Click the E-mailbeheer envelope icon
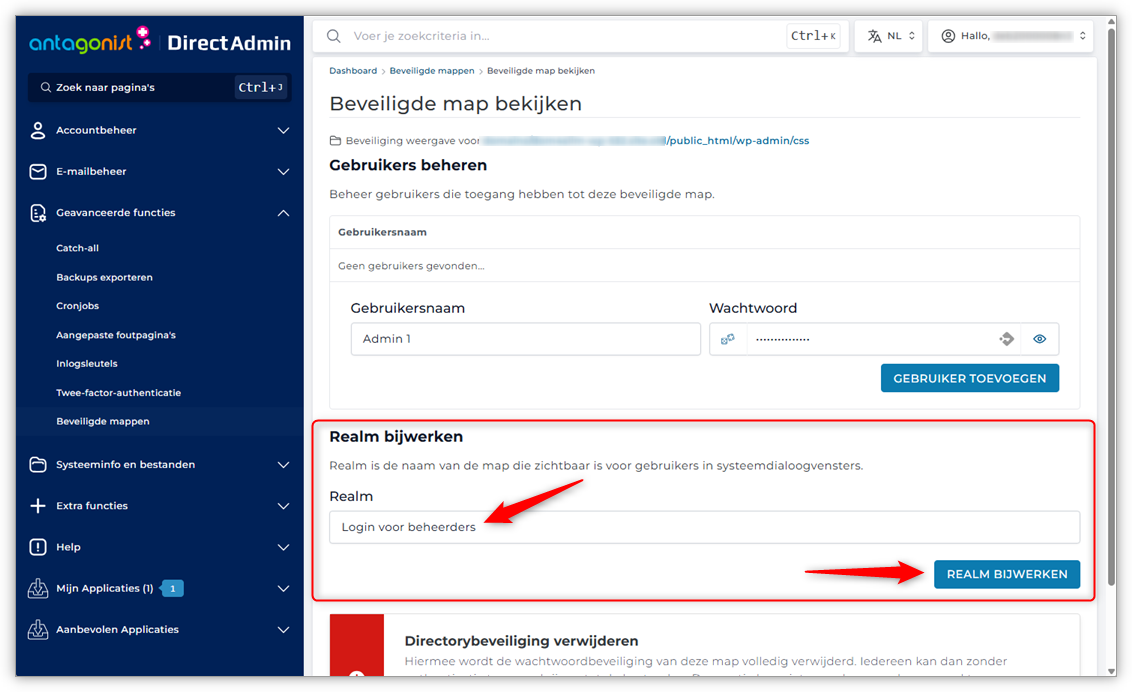The height and width of the screenshot is (692, 1132). click(x=38, y=171)
